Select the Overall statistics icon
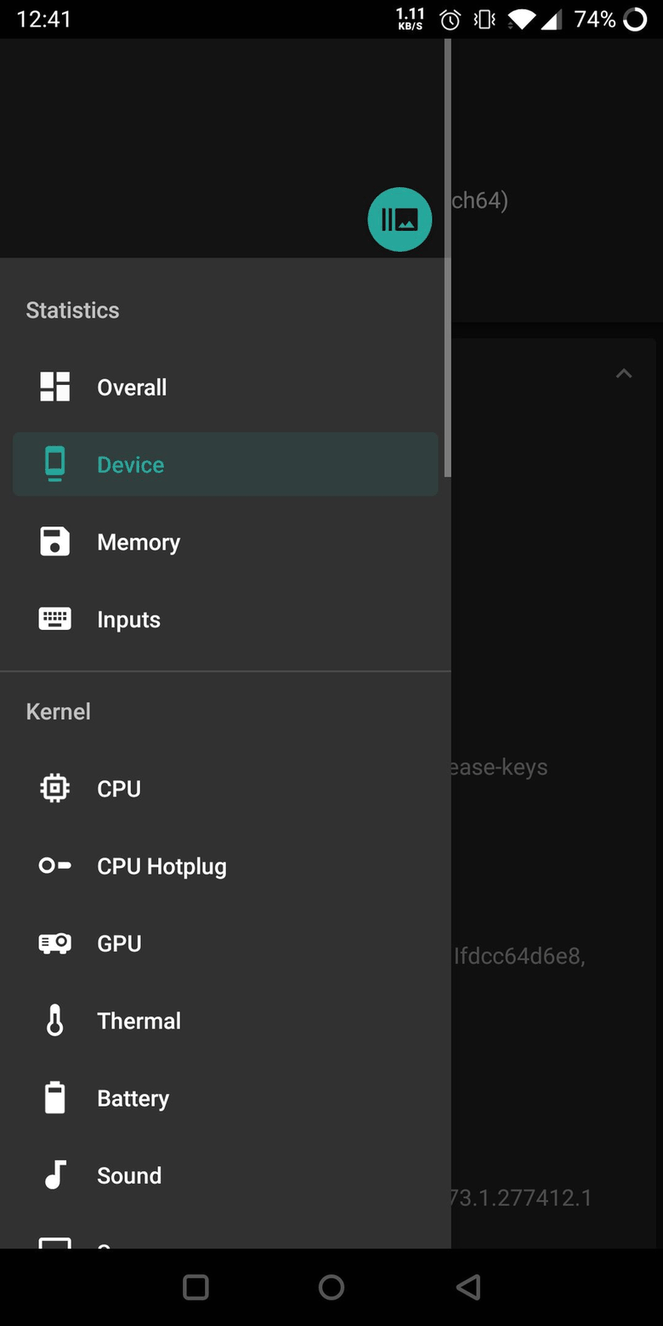Image resolution: width=663 pixels, height=1326 pixels. [55, 387]
